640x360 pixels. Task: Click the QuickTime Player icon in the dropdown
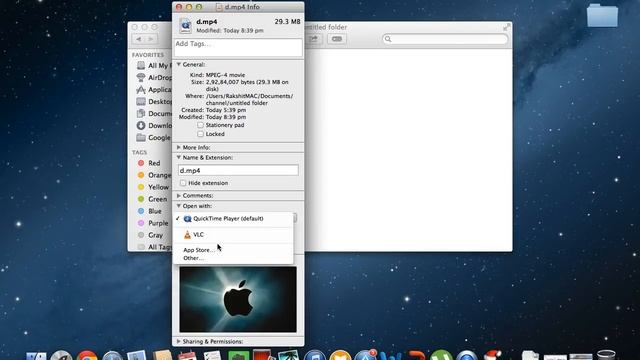coord(187,219)
